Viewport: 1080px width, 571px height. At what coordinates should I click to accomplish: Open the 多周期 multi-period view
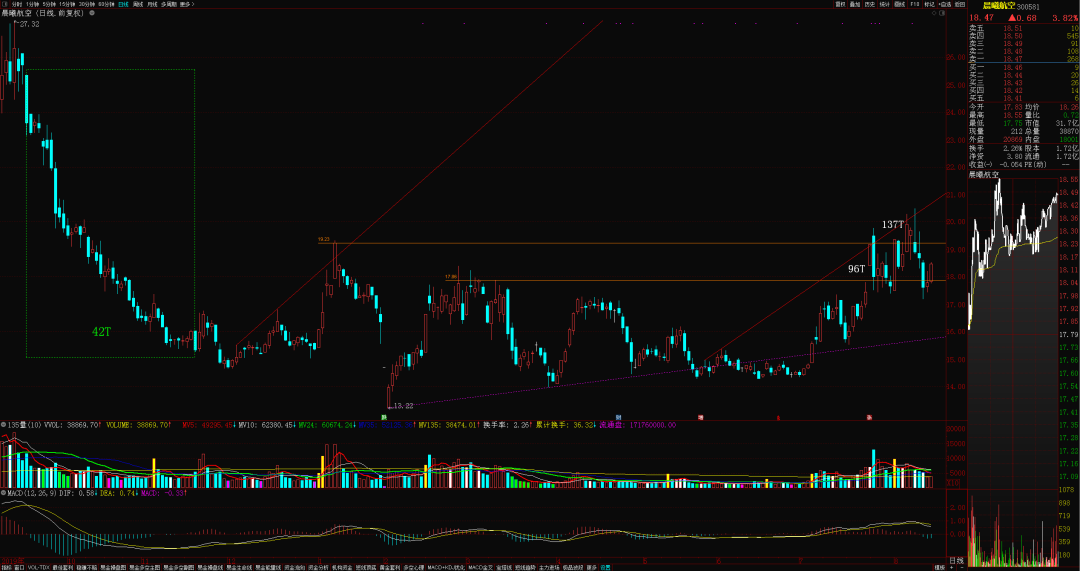coord(169,4)
